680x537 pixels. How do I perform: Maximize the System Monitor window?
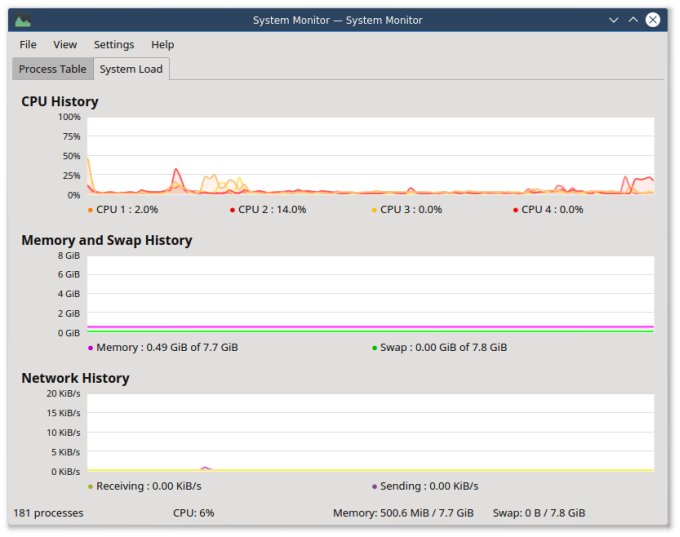click(x=633, y=20)
